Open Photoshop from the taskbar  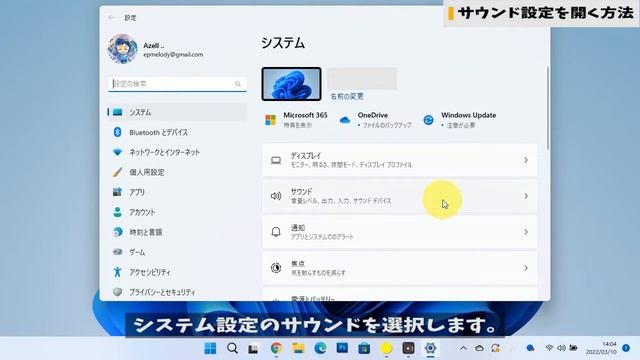click(342, 348)
